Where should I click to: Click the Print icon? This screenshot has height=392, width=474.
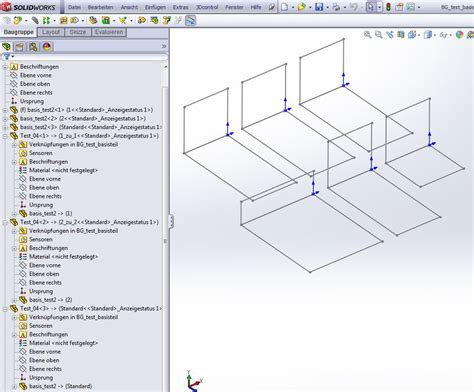coord(336,7)
